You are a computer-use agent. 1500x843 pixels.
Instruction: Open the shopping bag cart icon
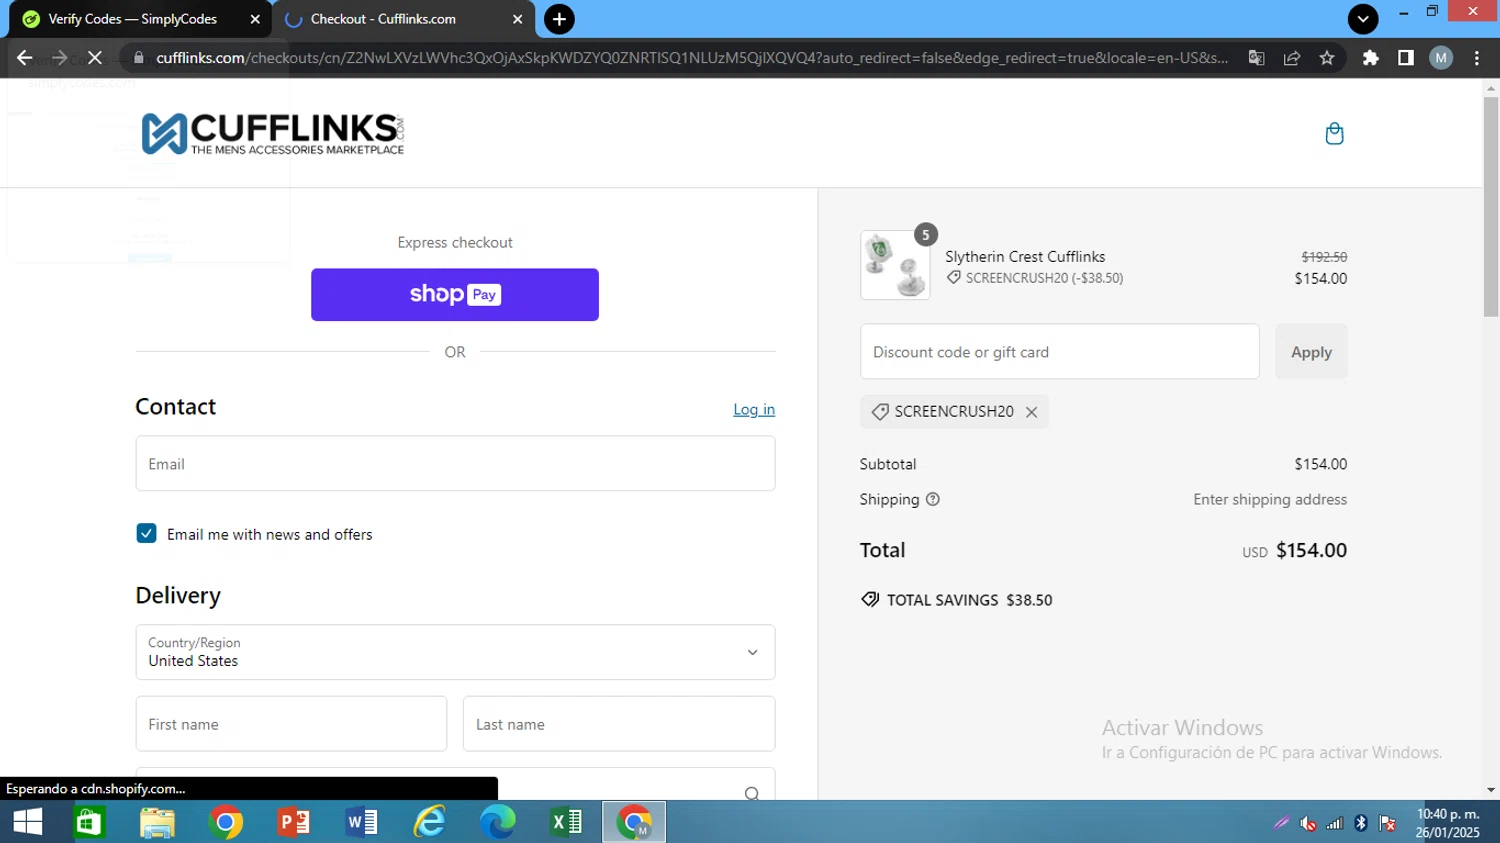point(1334,134)
